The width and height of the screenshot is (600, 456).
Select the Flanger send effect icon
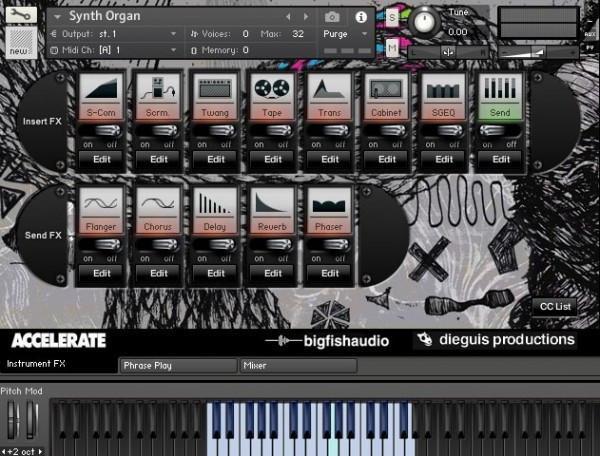(x=101, y=210)
